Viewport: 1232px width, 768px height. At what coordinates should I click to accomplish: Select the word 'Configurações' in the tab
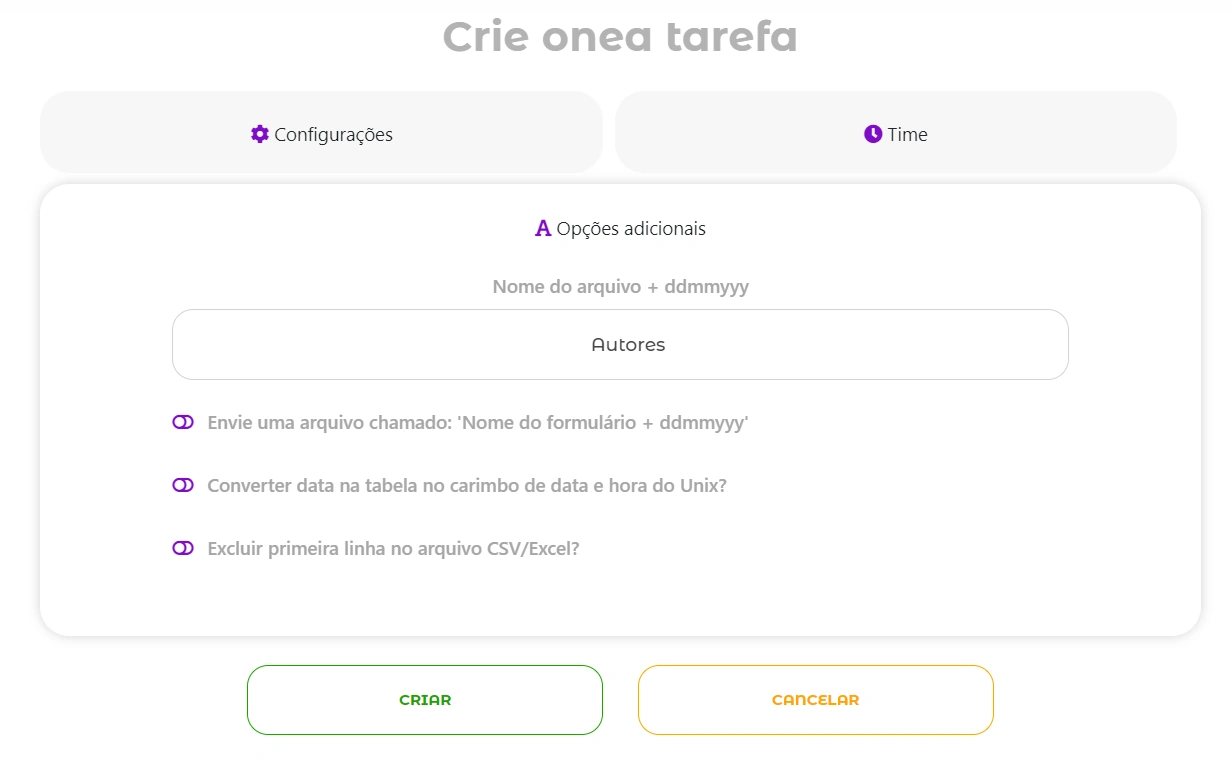pos(333,135)
